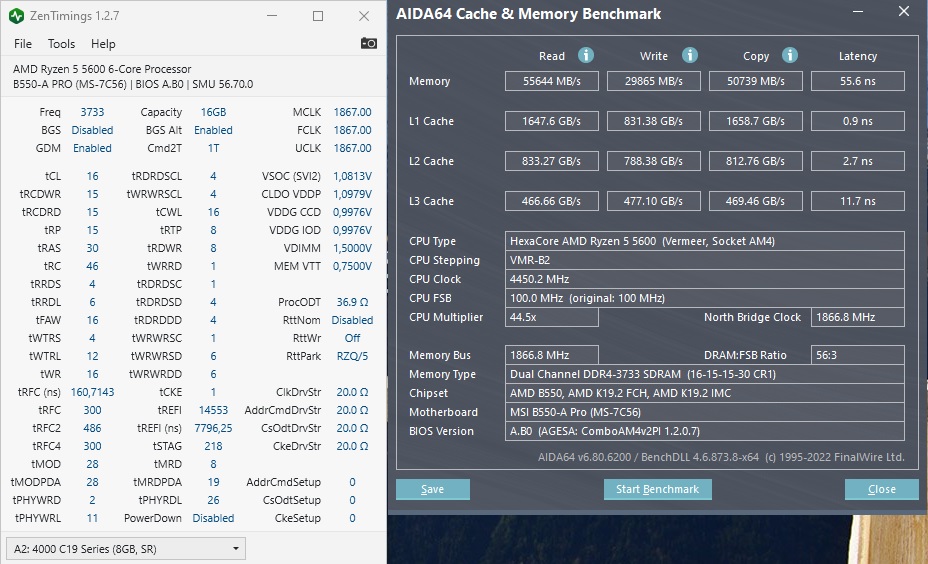The width and height of the screenshot is (928, 564).
Task: Click the info icon next to Write
Action: point(689,55)
